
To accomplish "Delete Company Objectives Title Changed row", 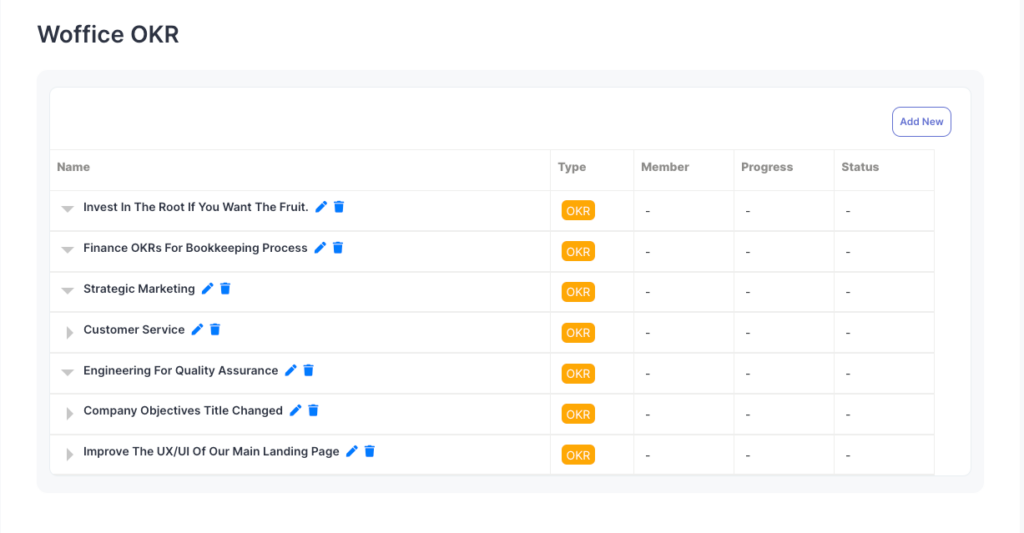I will (313, 411).
